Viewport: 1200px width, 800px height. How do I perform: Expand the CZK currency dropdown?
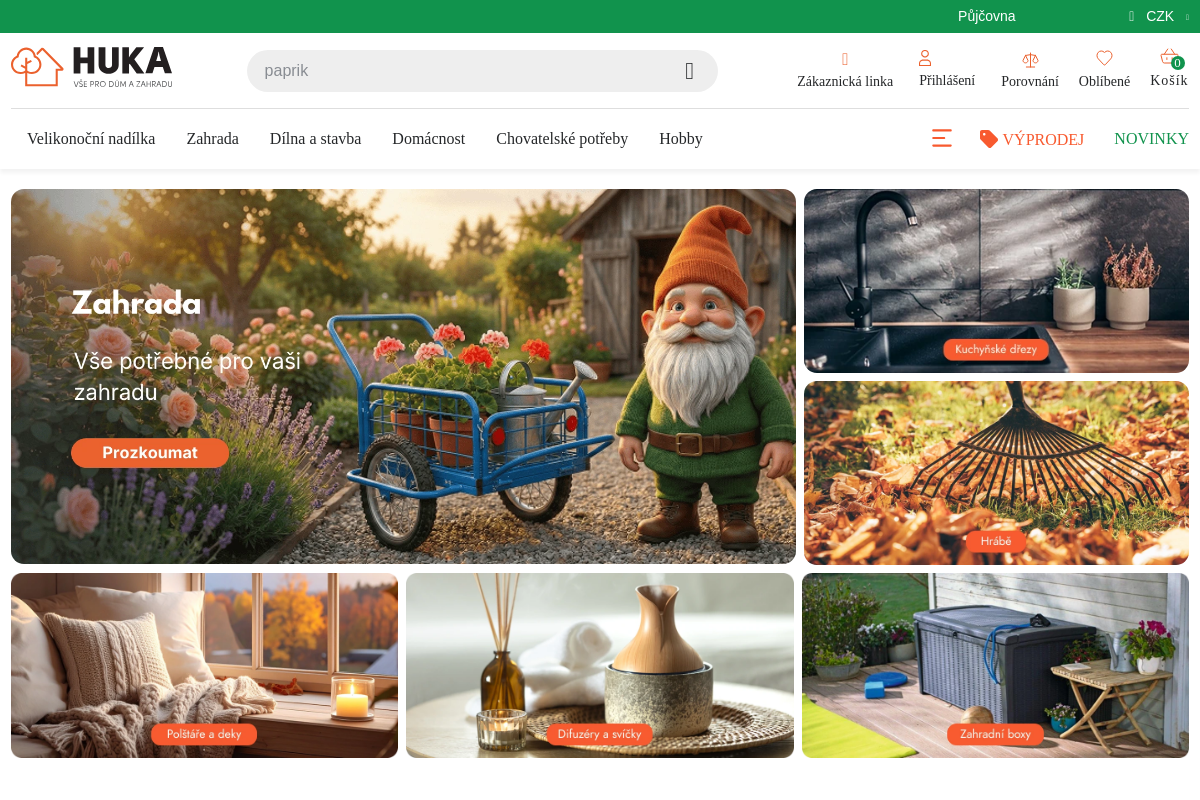[1160, 16]
